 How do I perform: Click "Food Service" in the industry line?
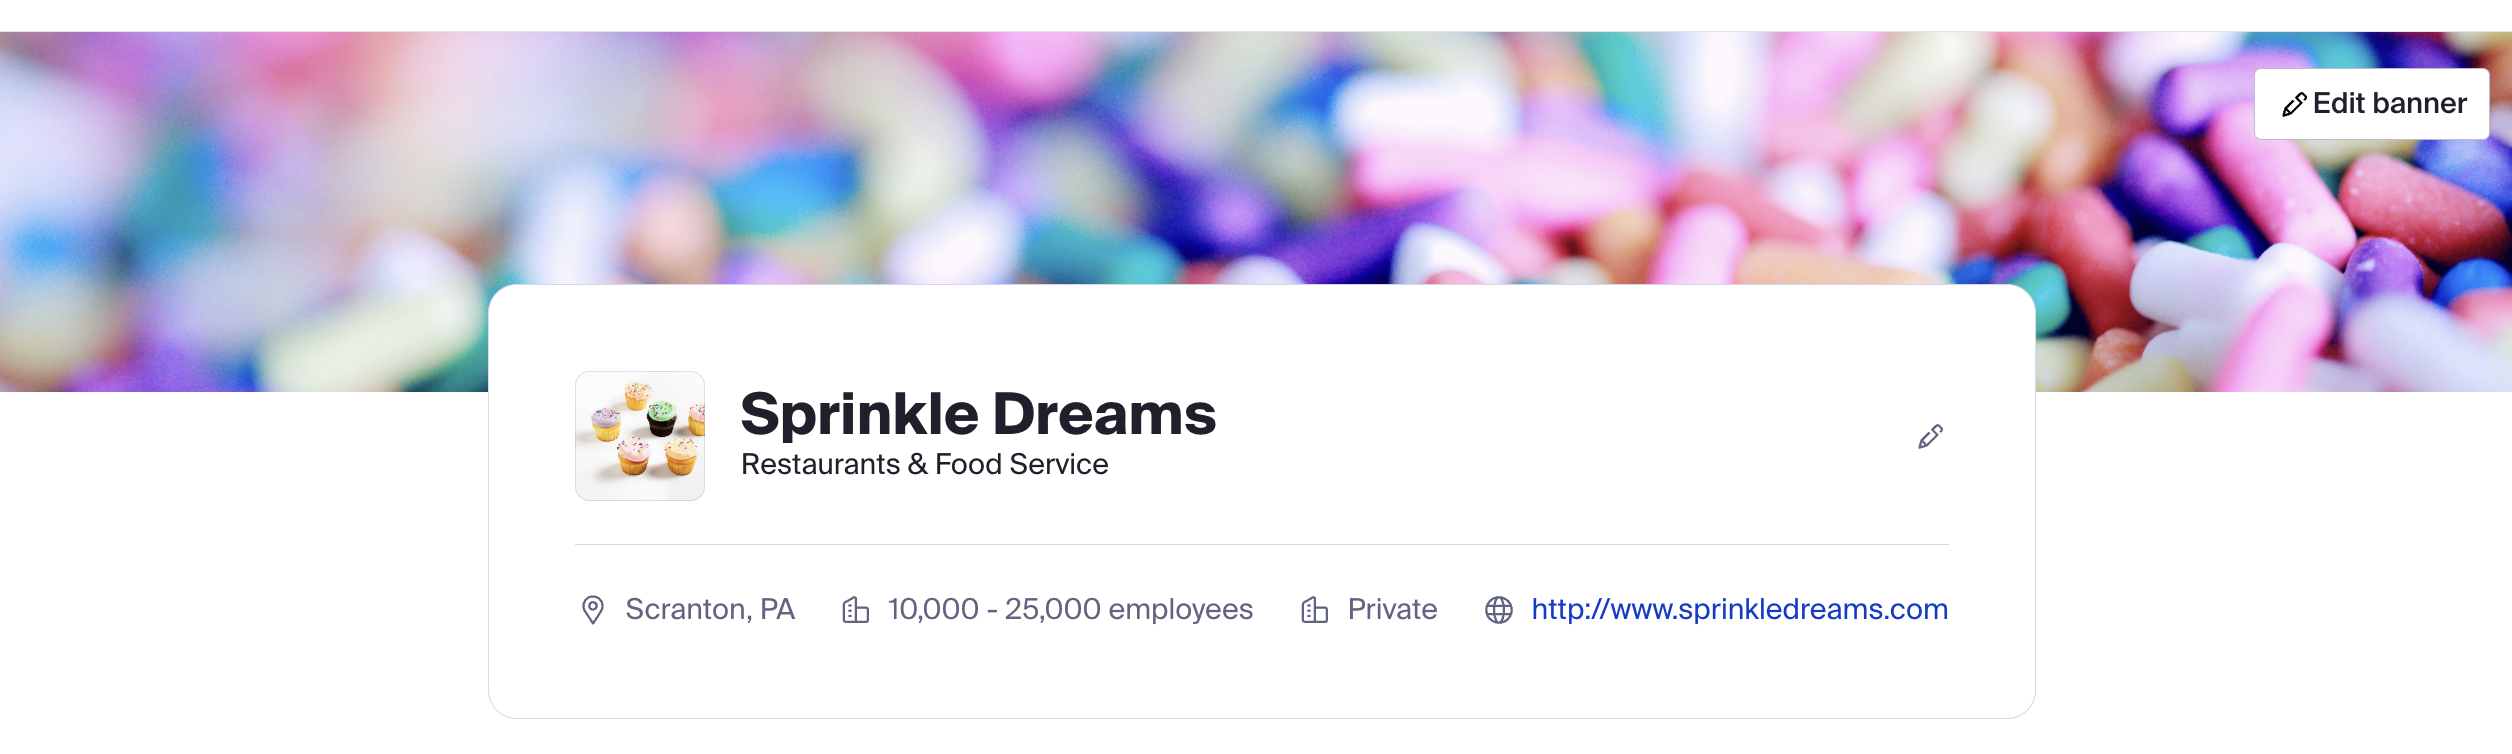(x=1021, y=464)
